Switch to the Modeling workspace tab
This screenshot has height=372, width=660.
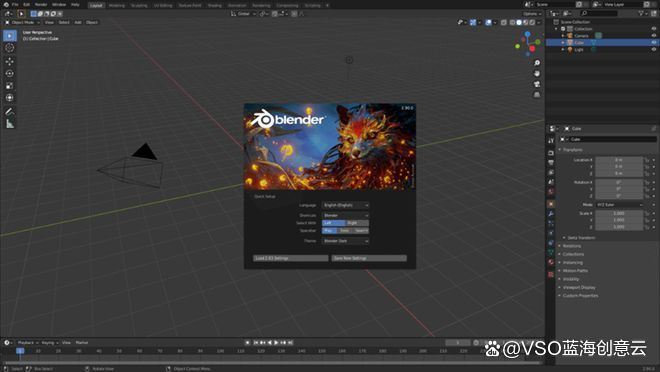pyautogui.click(x=117, y=5)
